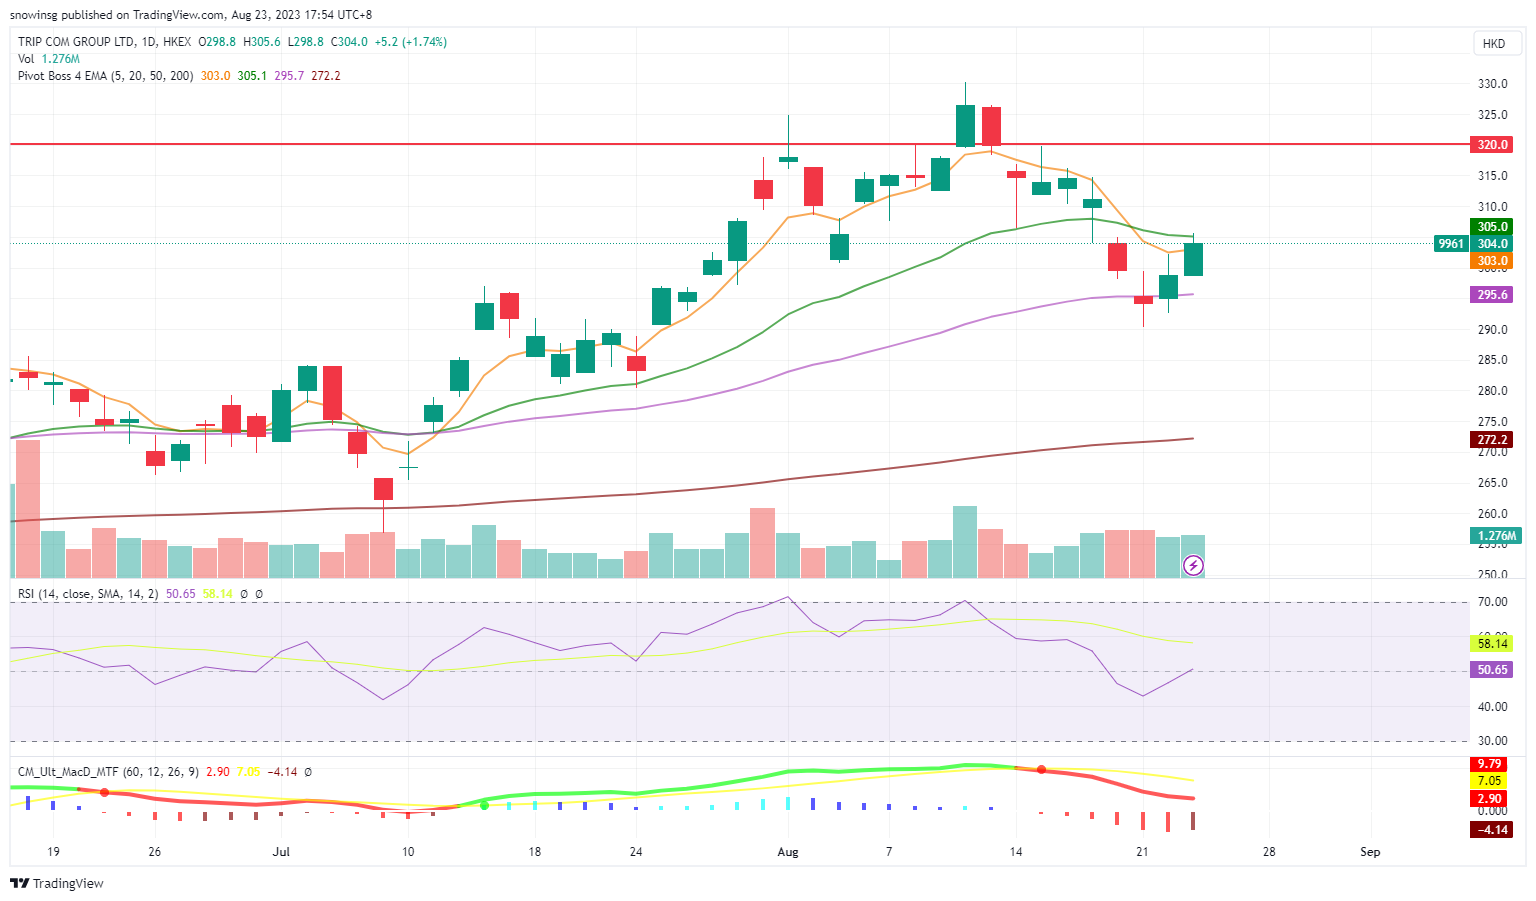Click the H305.6 high value
The height and width of the screenshot is (901, 1536).
coord(262,42)
